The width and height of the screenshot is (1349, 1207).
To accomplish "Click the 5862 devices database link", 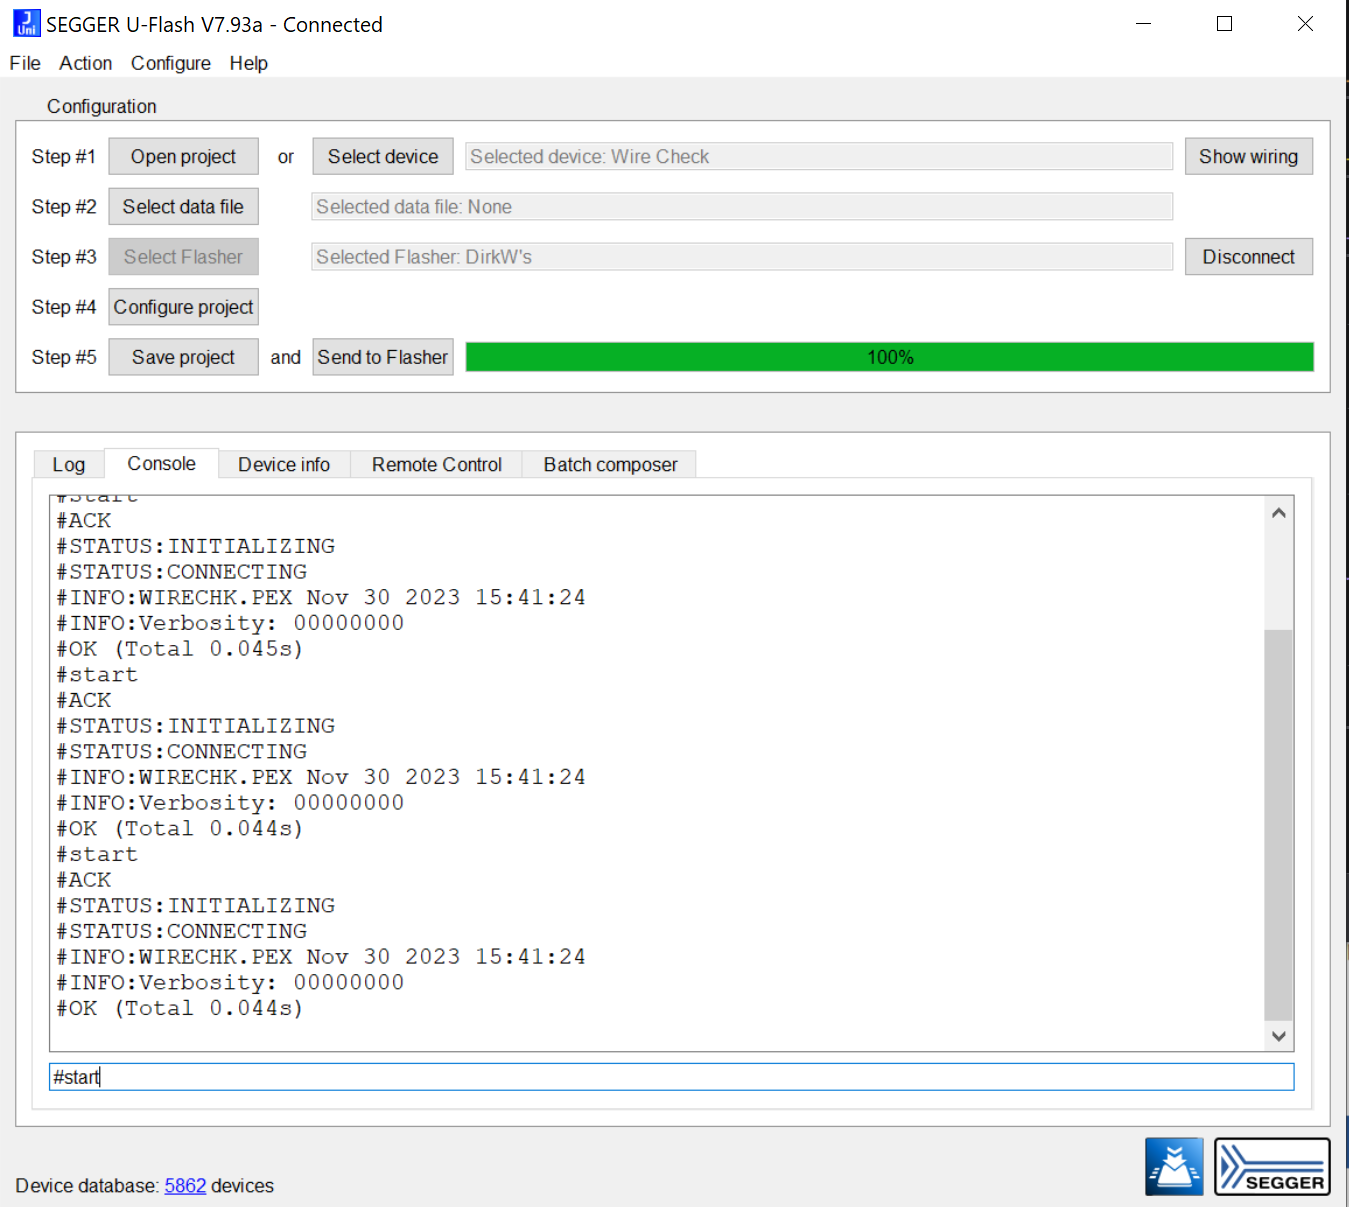I will click(x=185, y=1185).
